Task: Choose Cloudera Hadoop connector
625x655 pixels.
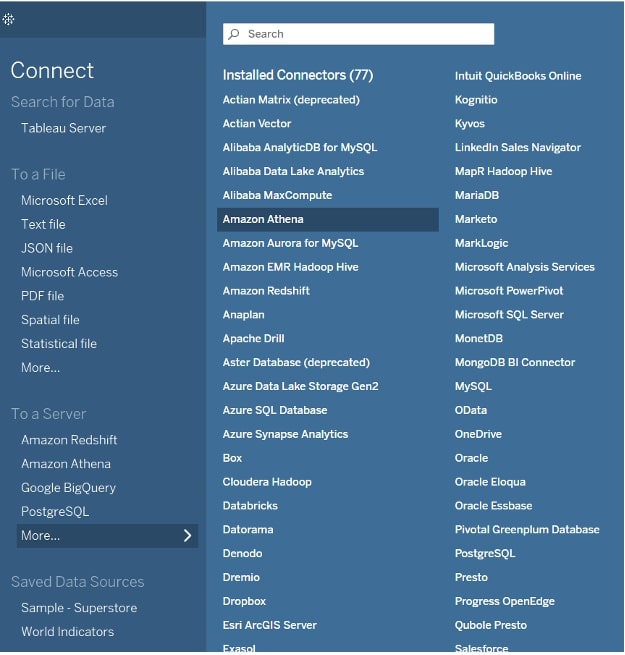Action: tap(267, 482)
